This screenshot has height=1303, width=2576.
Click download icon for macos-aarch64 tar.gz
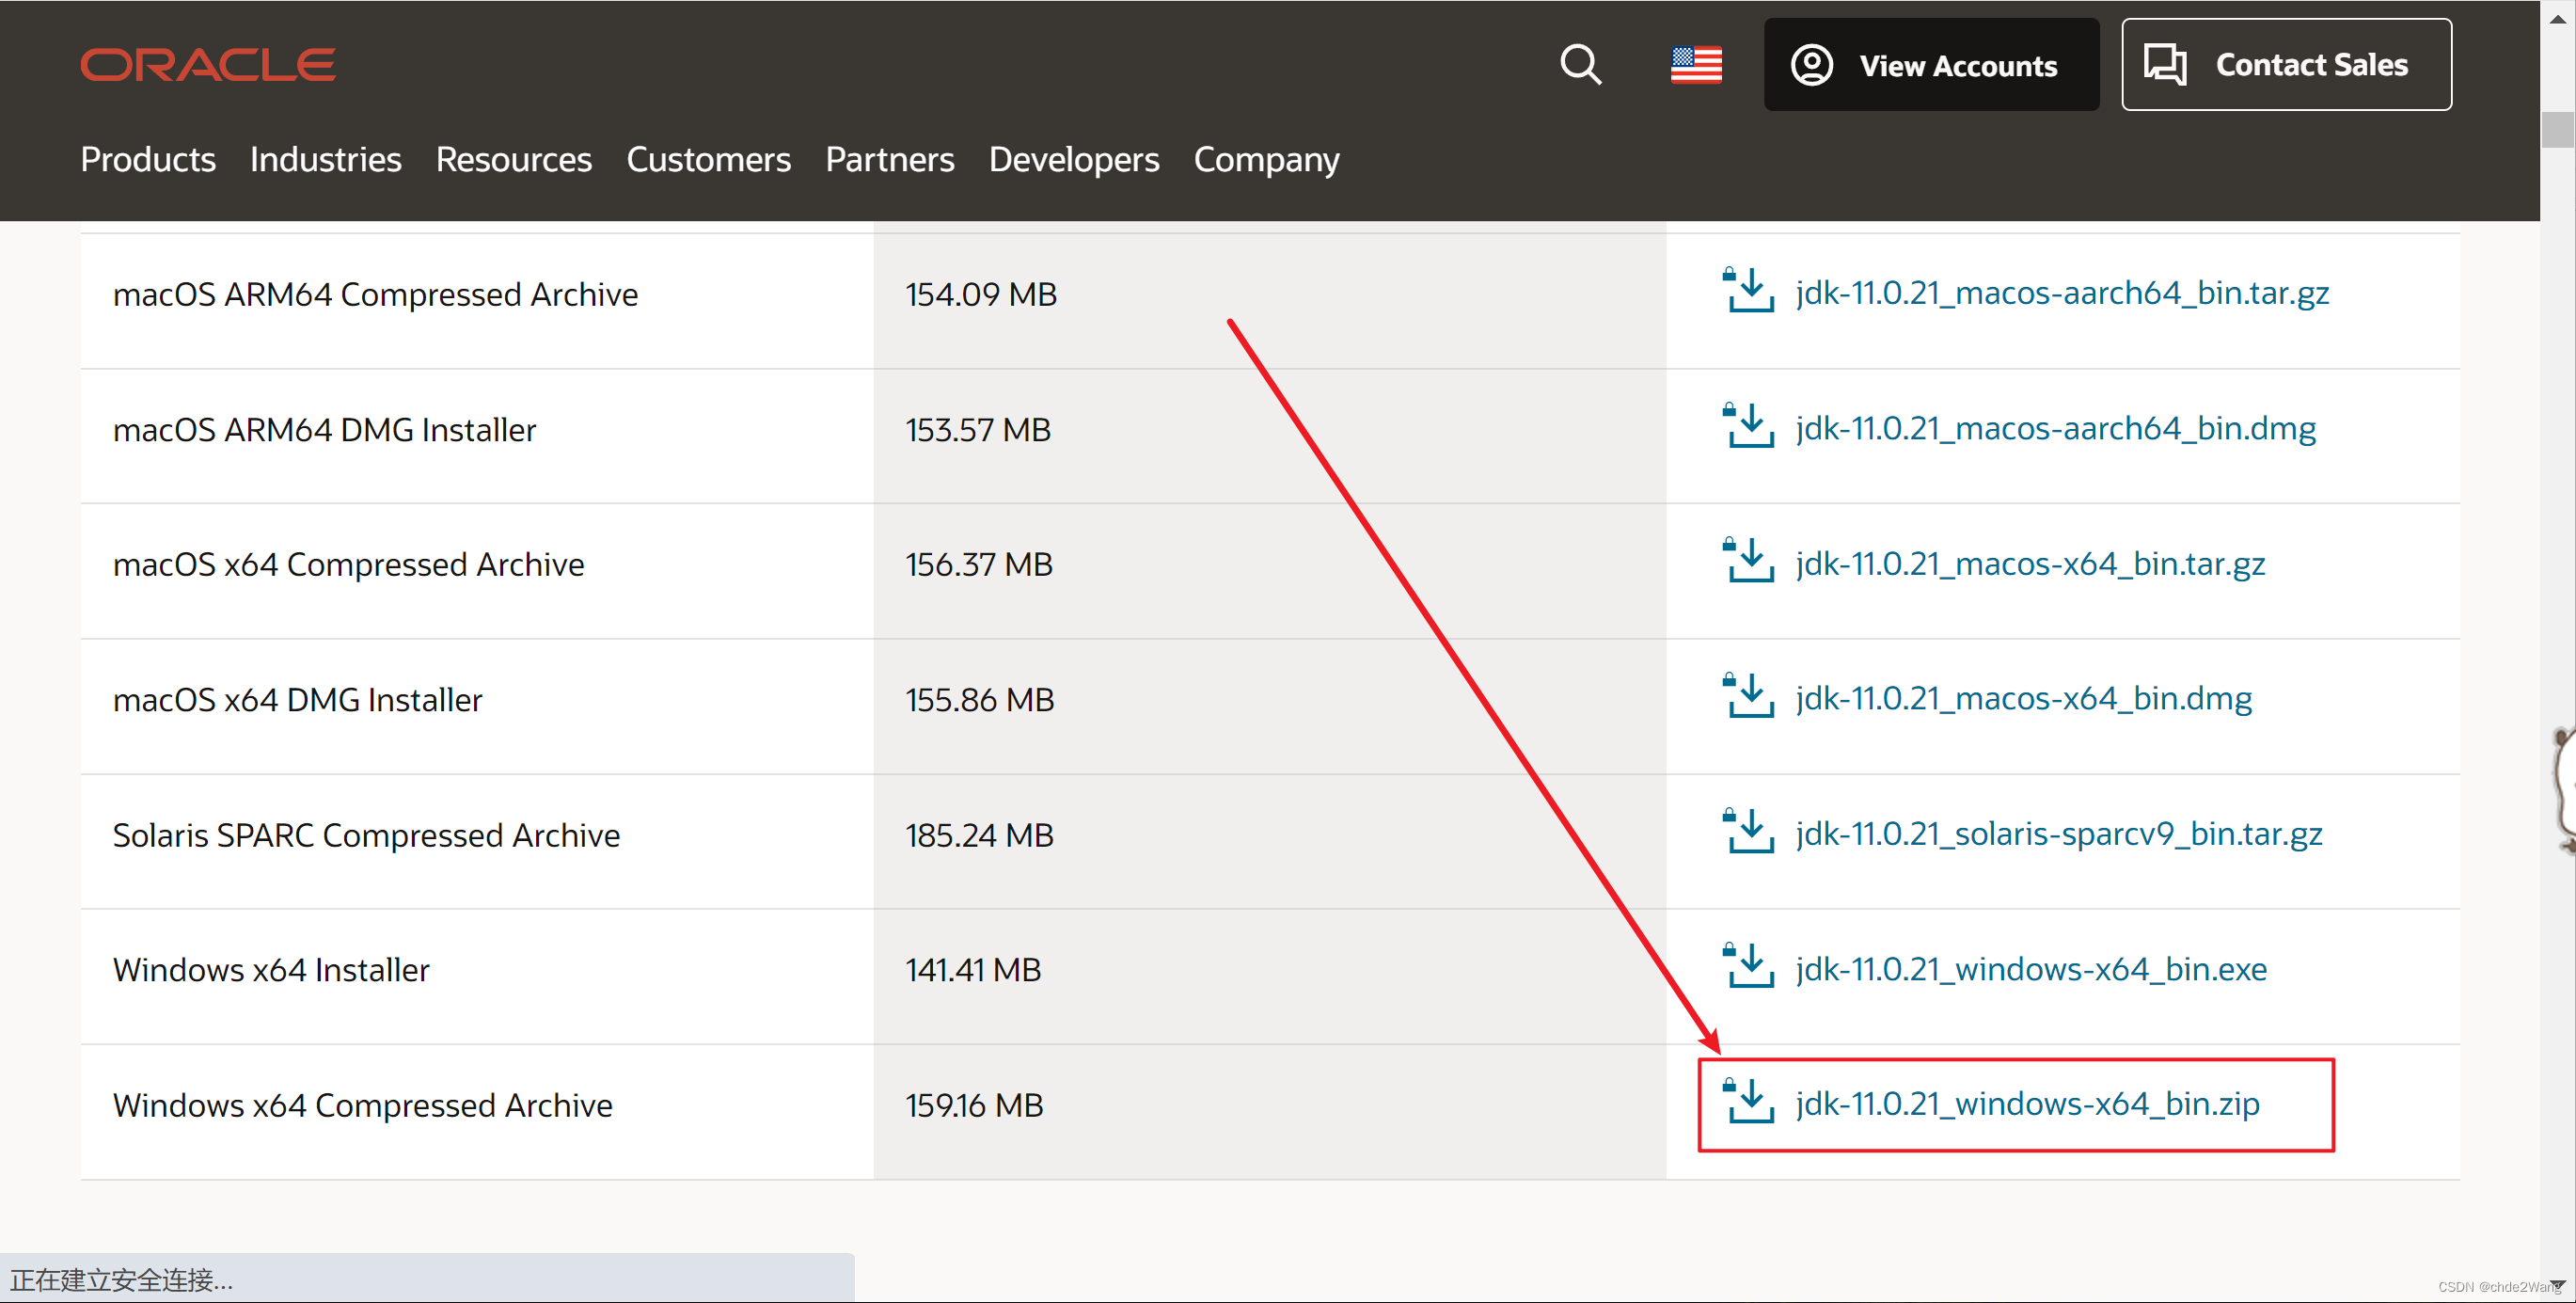click(1749, 291)
